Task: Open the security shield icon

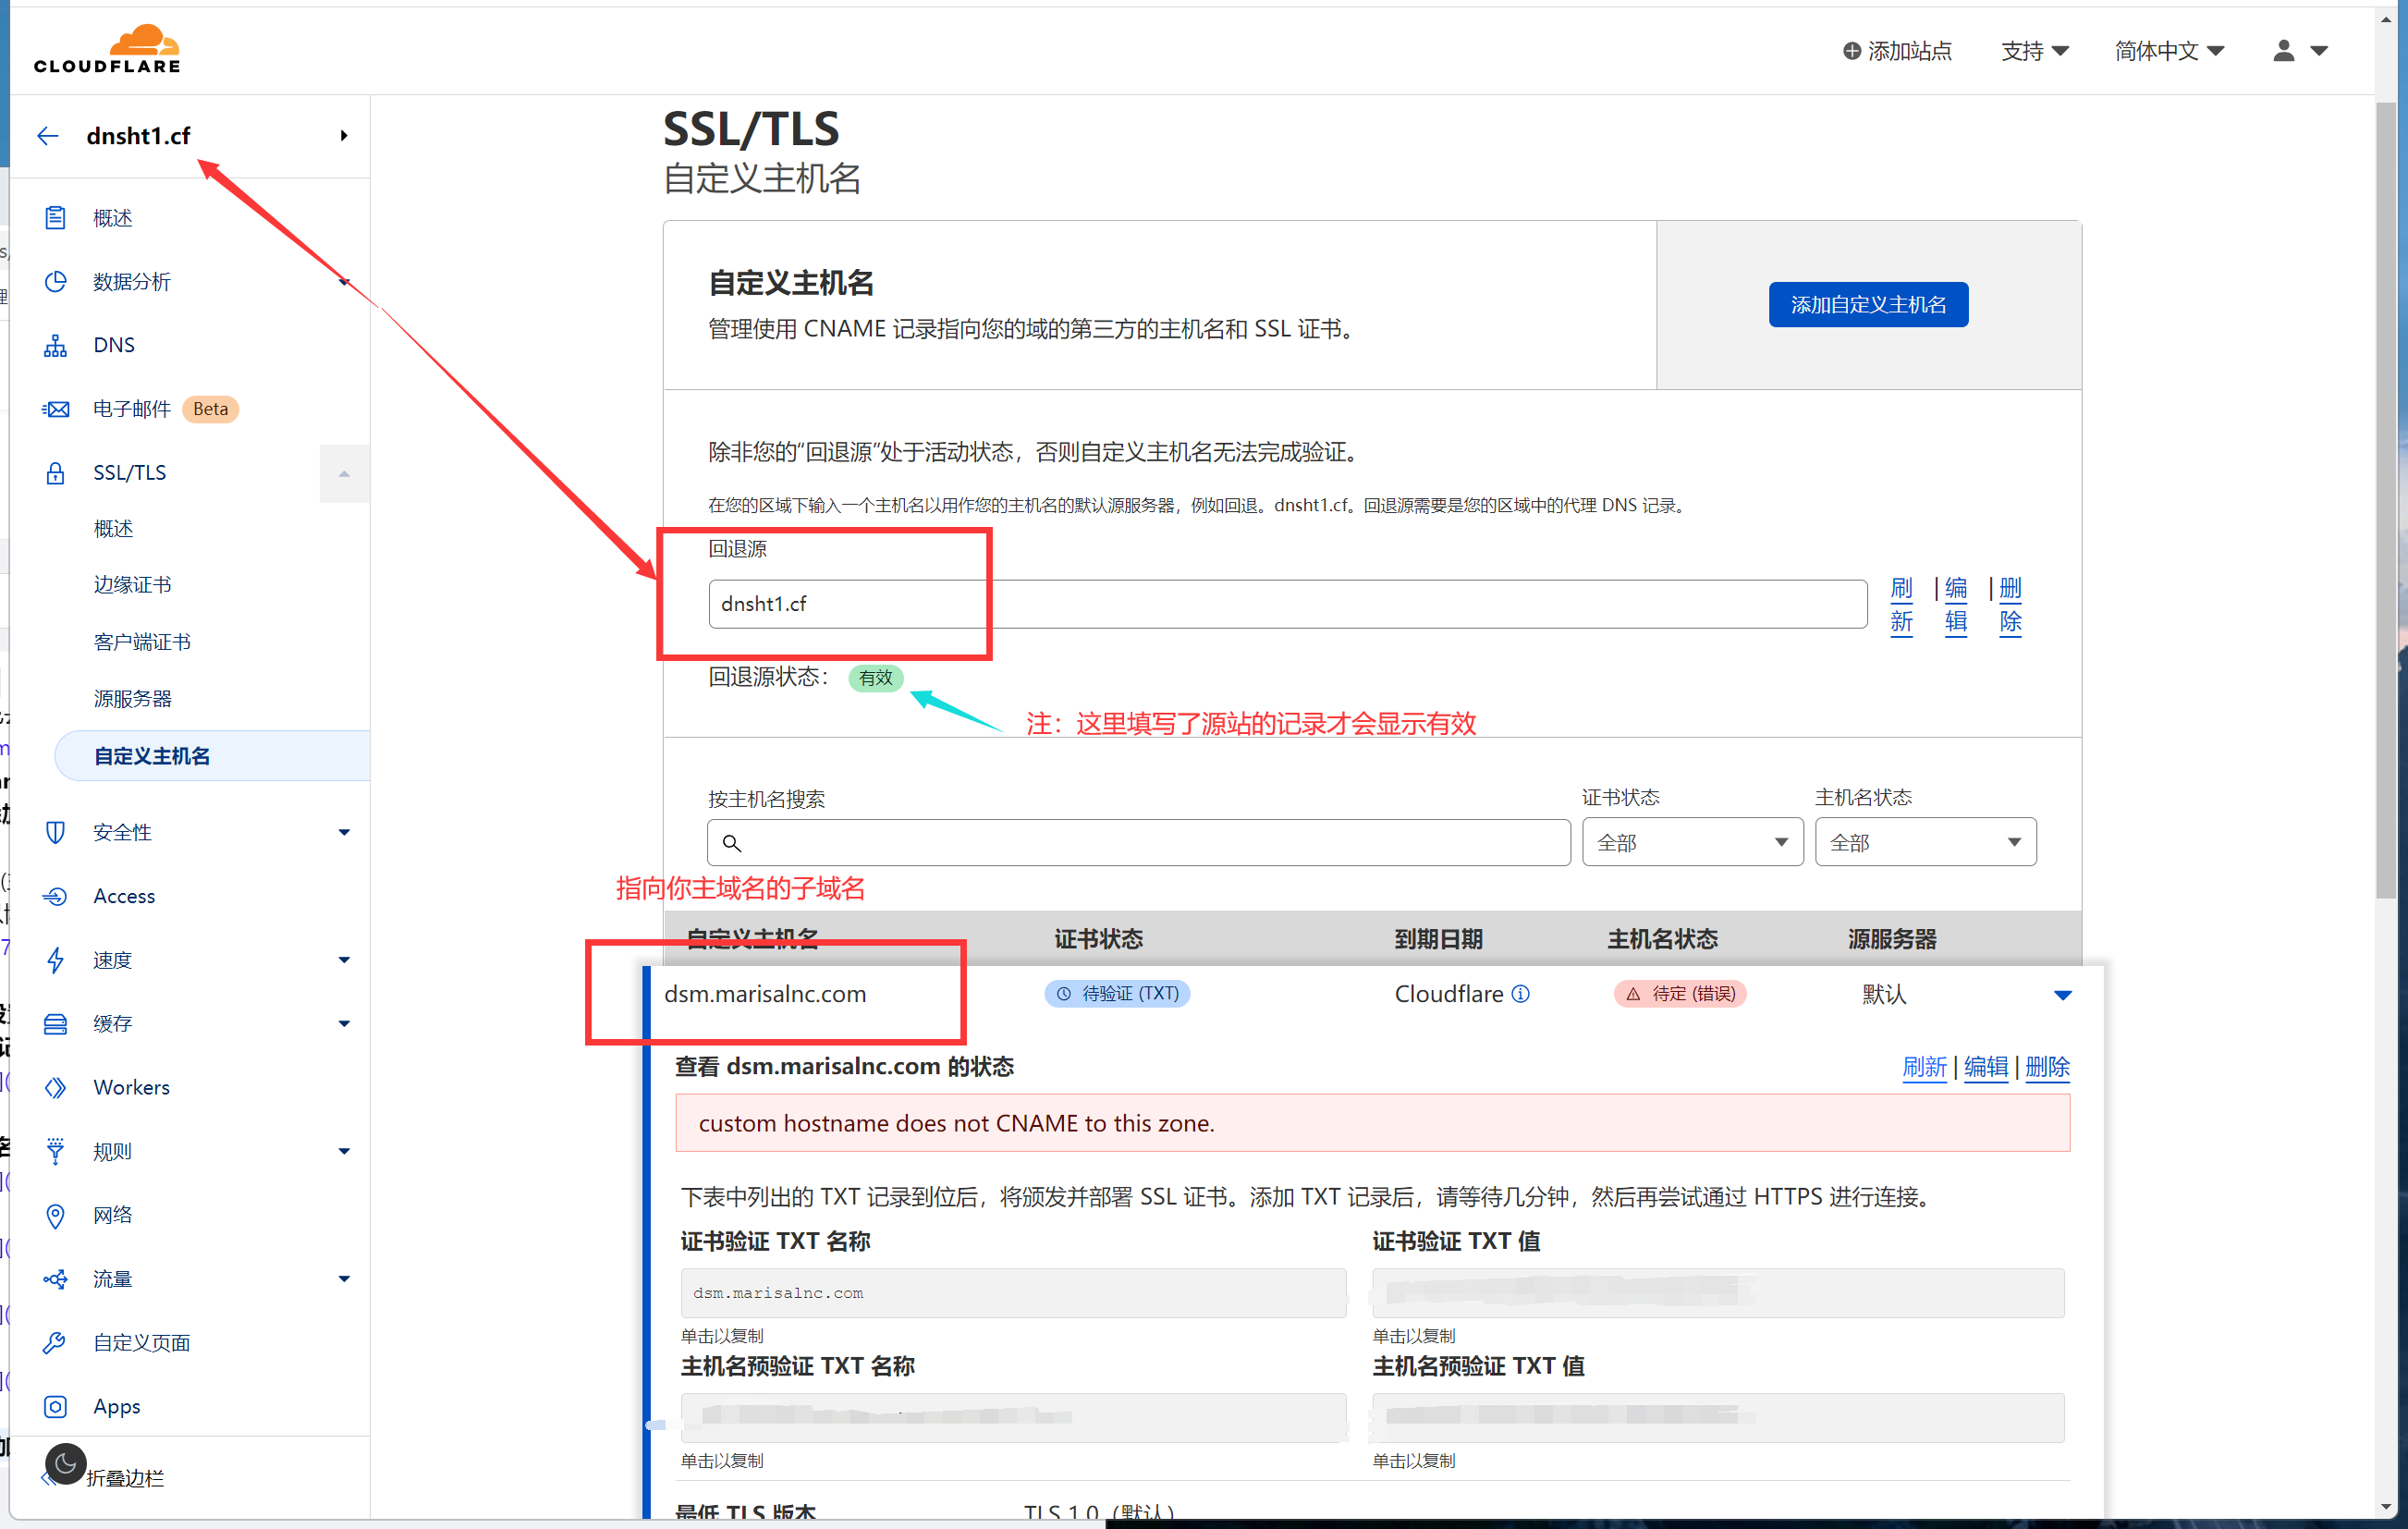Action: [55, 832]
